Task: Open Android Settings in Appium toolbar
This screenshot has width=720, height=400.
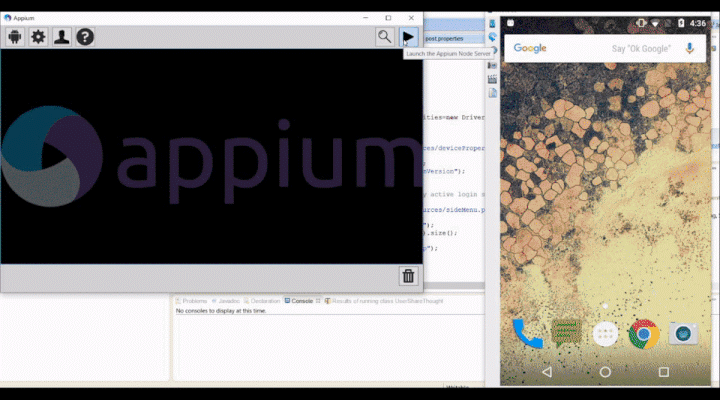Action: tap(15, 37)
